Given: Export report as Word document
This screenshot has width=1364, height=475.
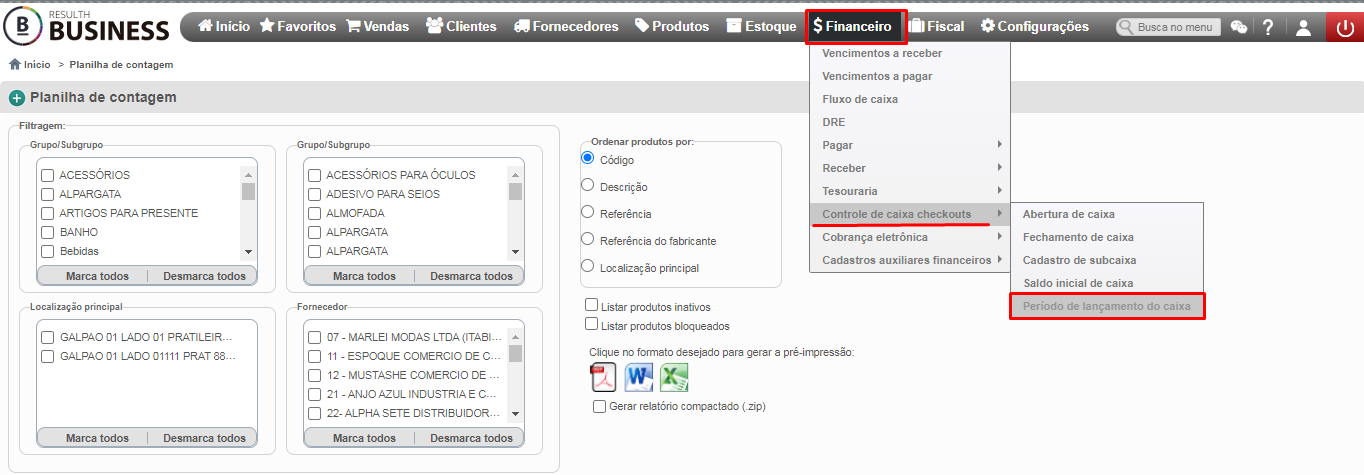Looking at the screenshot, I should pyautogui.click(x=639, y=377).
